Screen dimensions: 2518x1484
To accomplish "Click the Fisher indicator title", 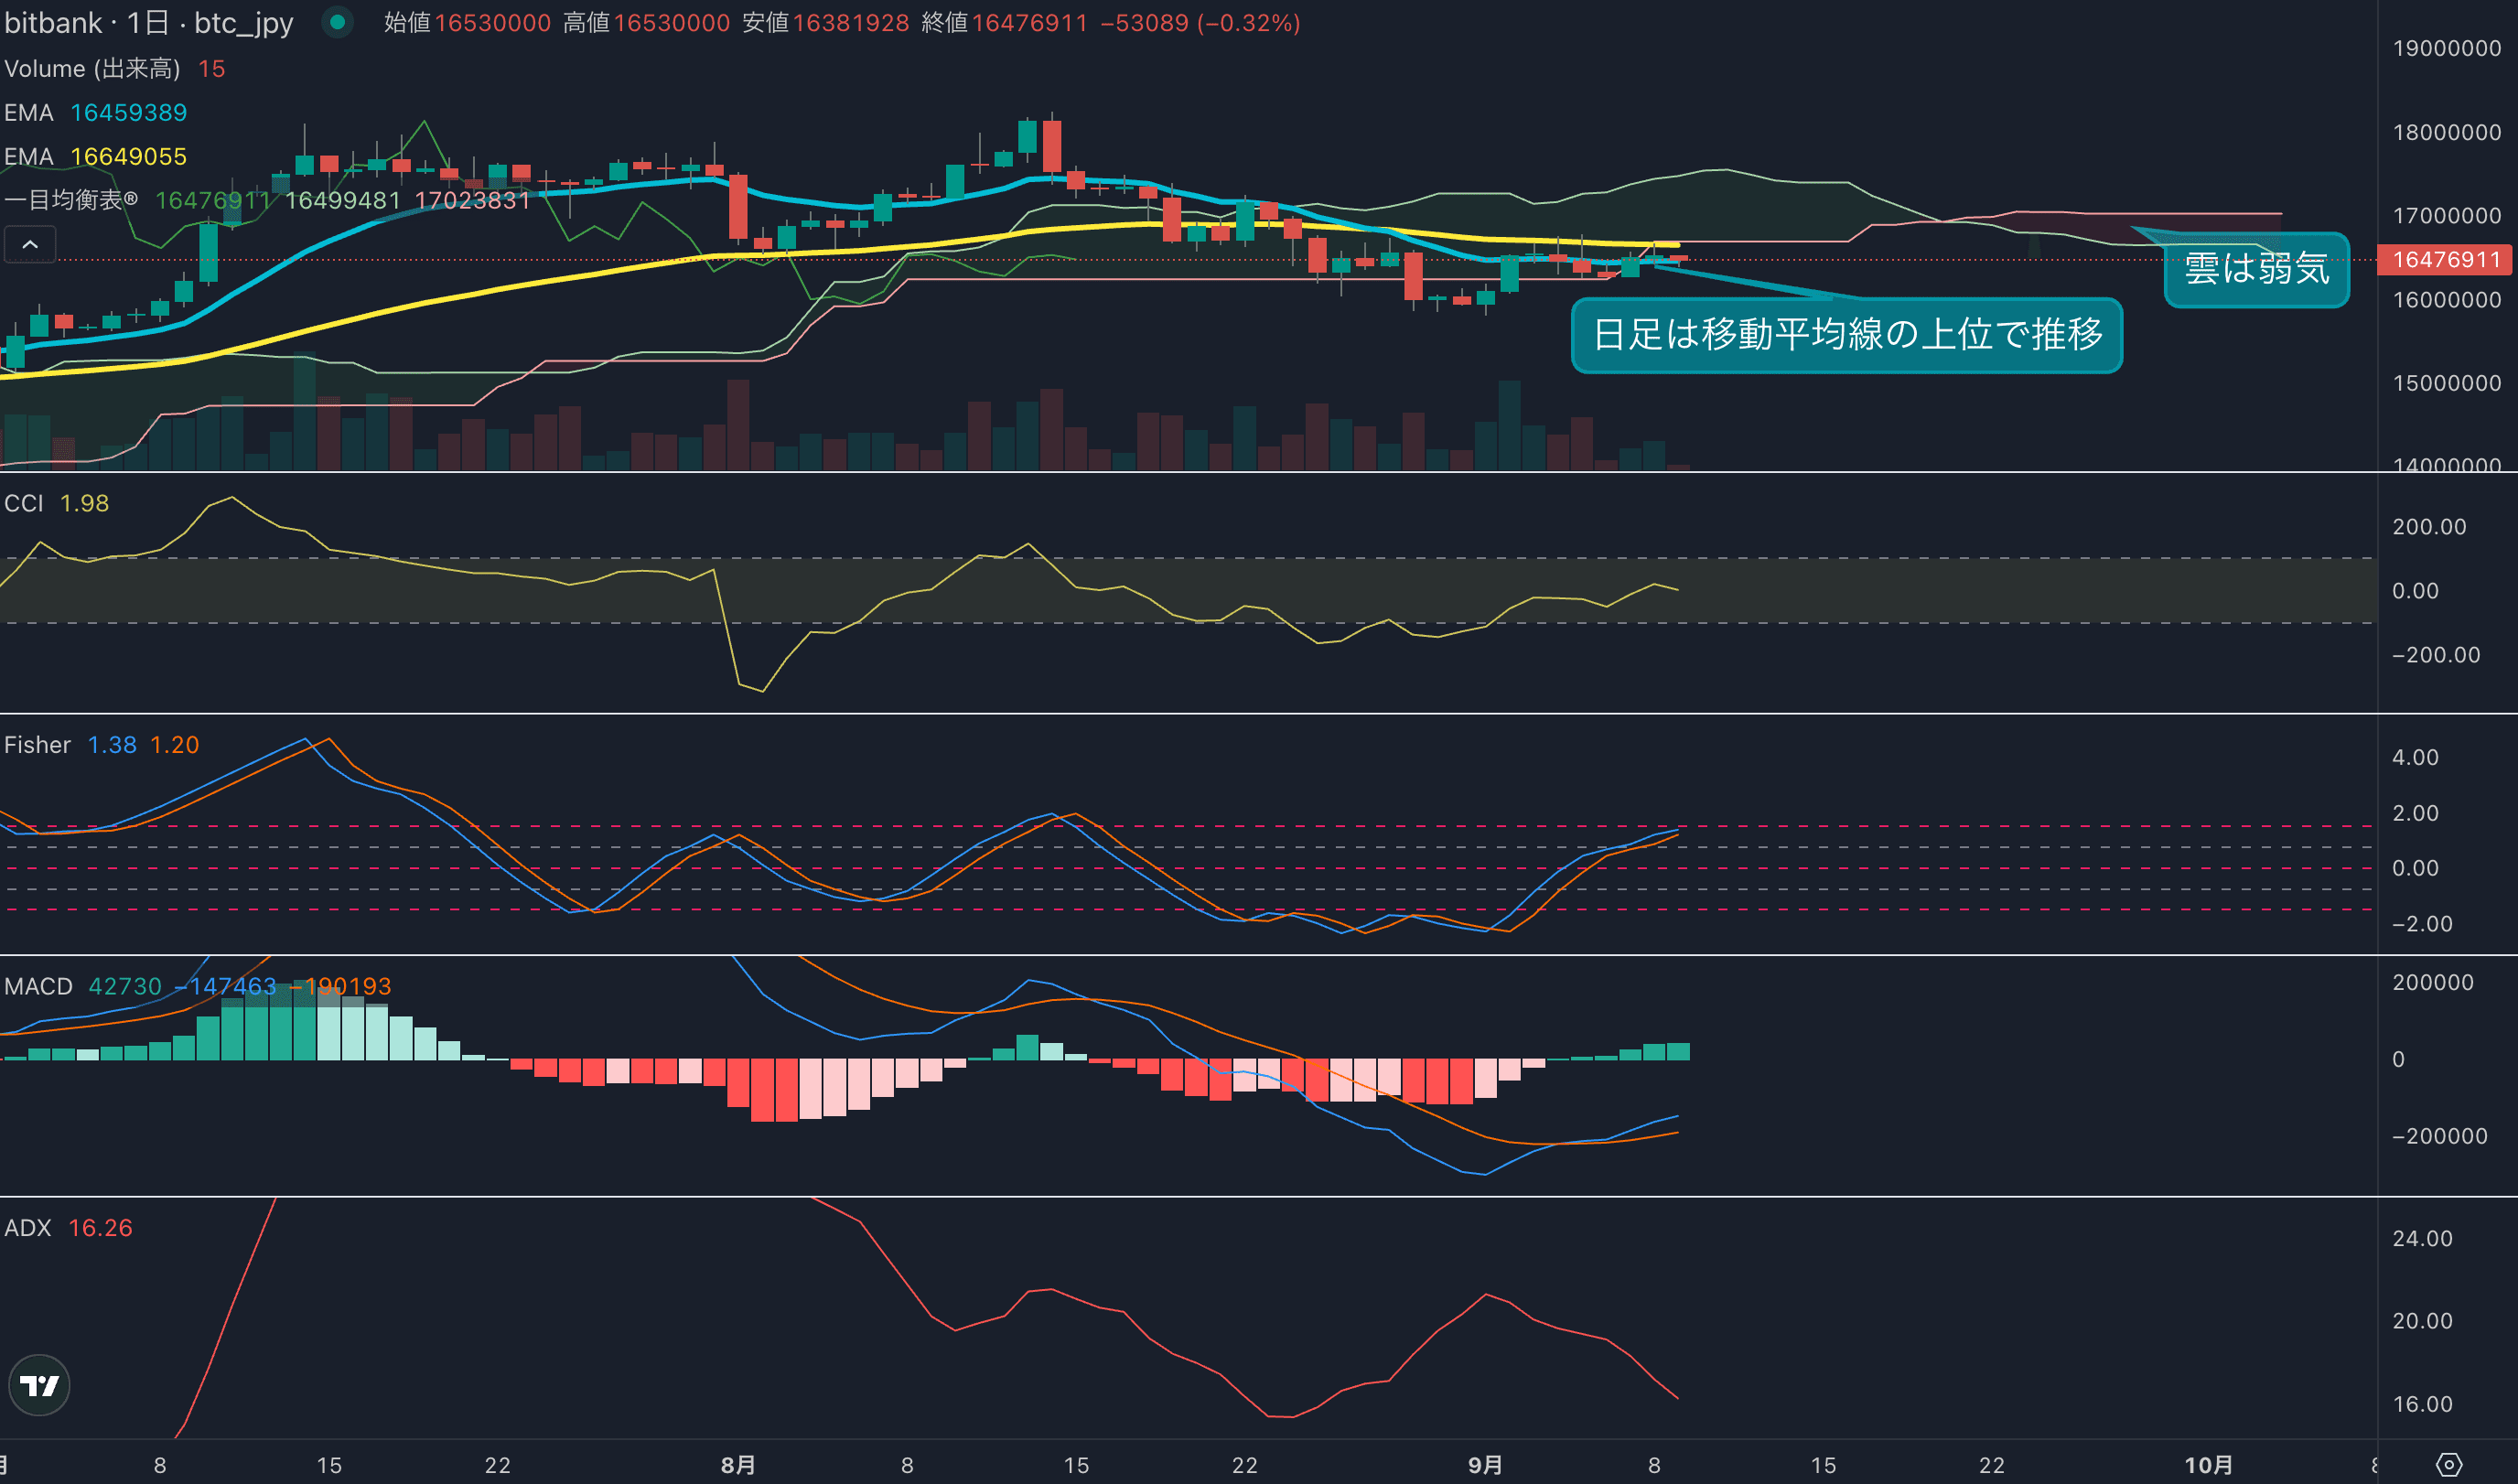I will [x=37, y=745].
